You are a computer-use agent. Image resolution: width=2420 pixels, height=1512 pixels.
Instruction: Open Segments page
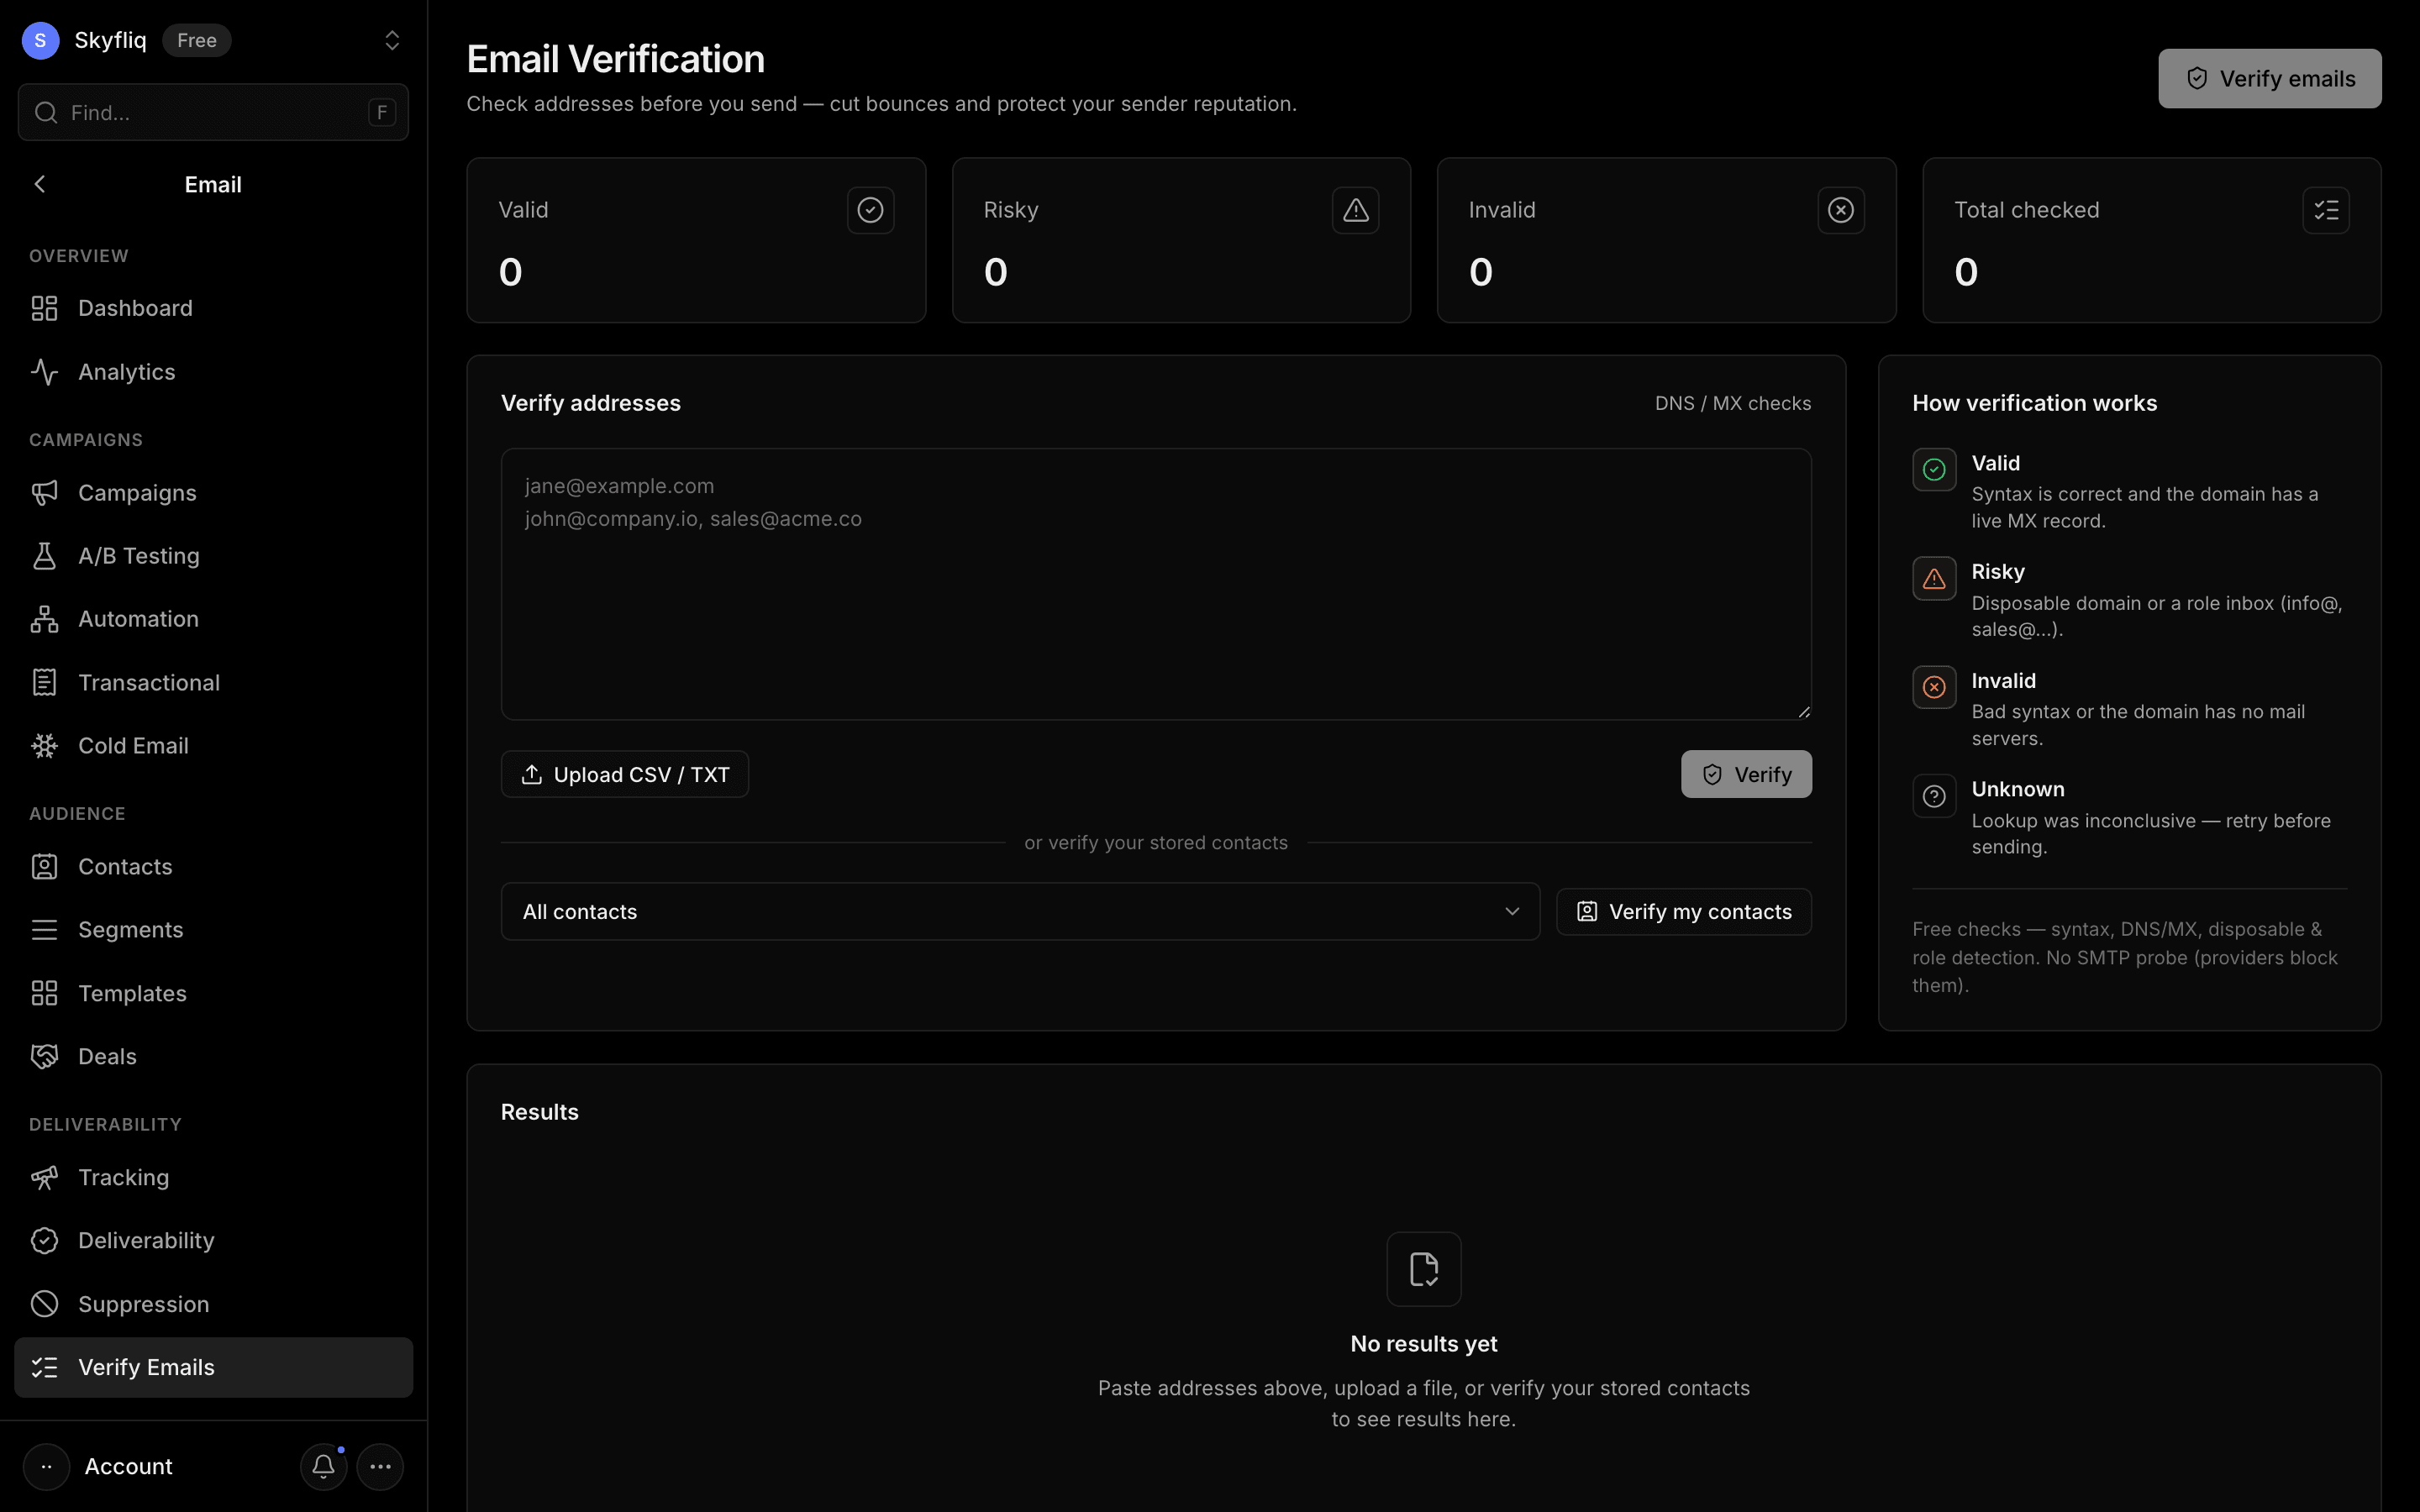pos(213,930)
